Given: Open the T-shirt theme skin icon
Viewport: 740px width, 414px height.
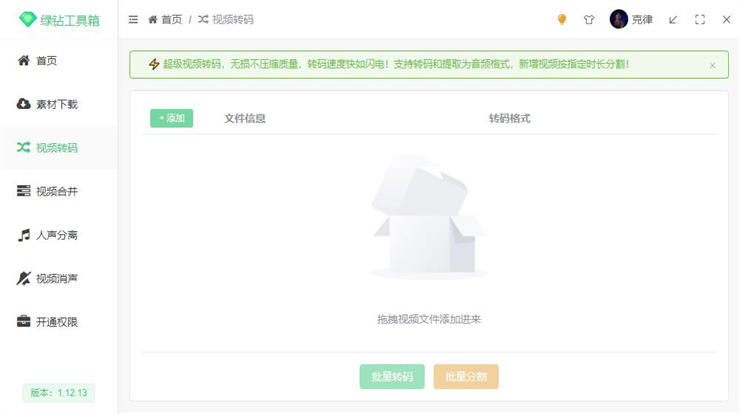Looking at the screenshot, I should coord(589,19).
